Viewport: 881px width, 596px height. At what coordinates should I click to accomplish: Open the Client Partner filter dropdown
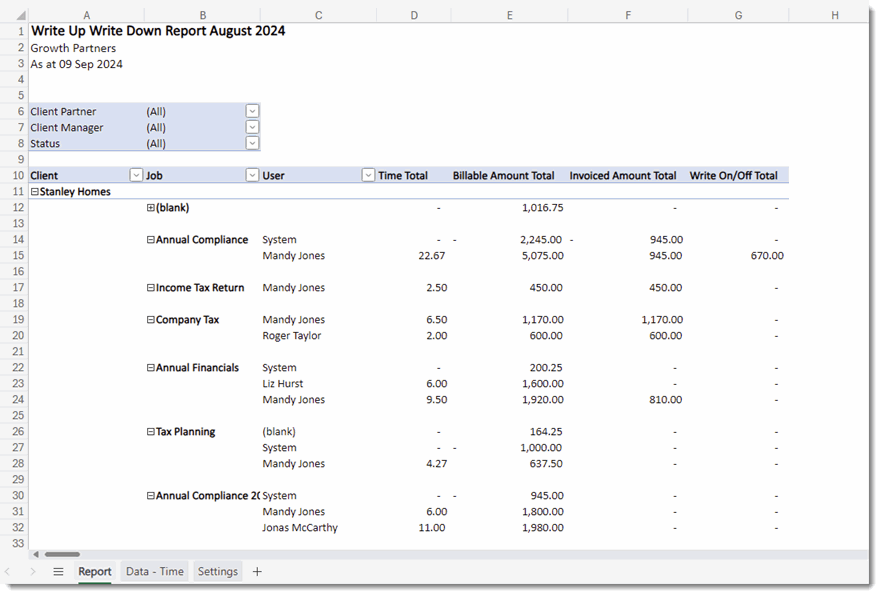252,111
